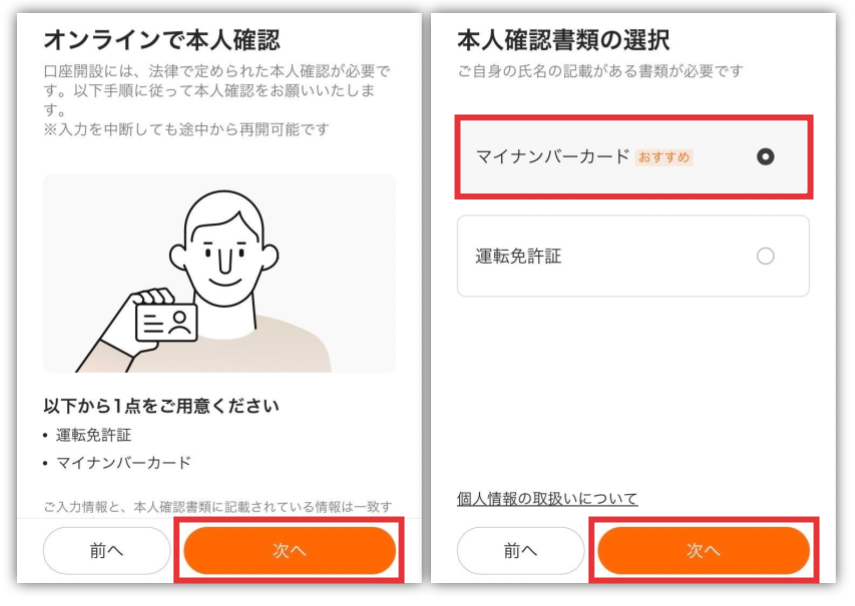Click the 以下から1点をご用意ください heading
This screenshot has height=606, width=855.
click(x=161, y=405)
